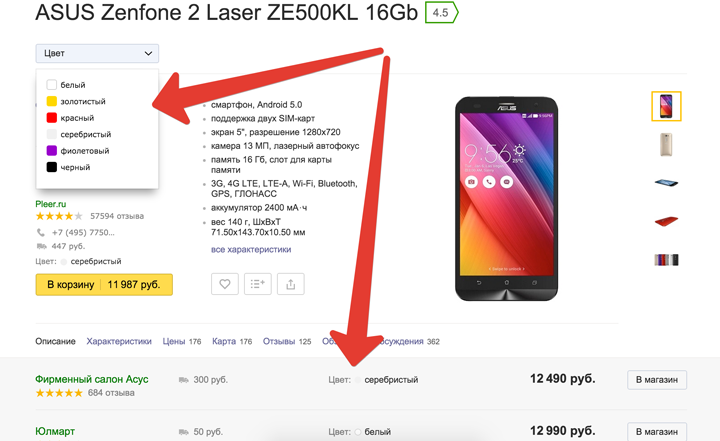The height and width of the screenshot is (441, 720).
Task: Switch to the Характеристики tab
Action: click(119, 342)
